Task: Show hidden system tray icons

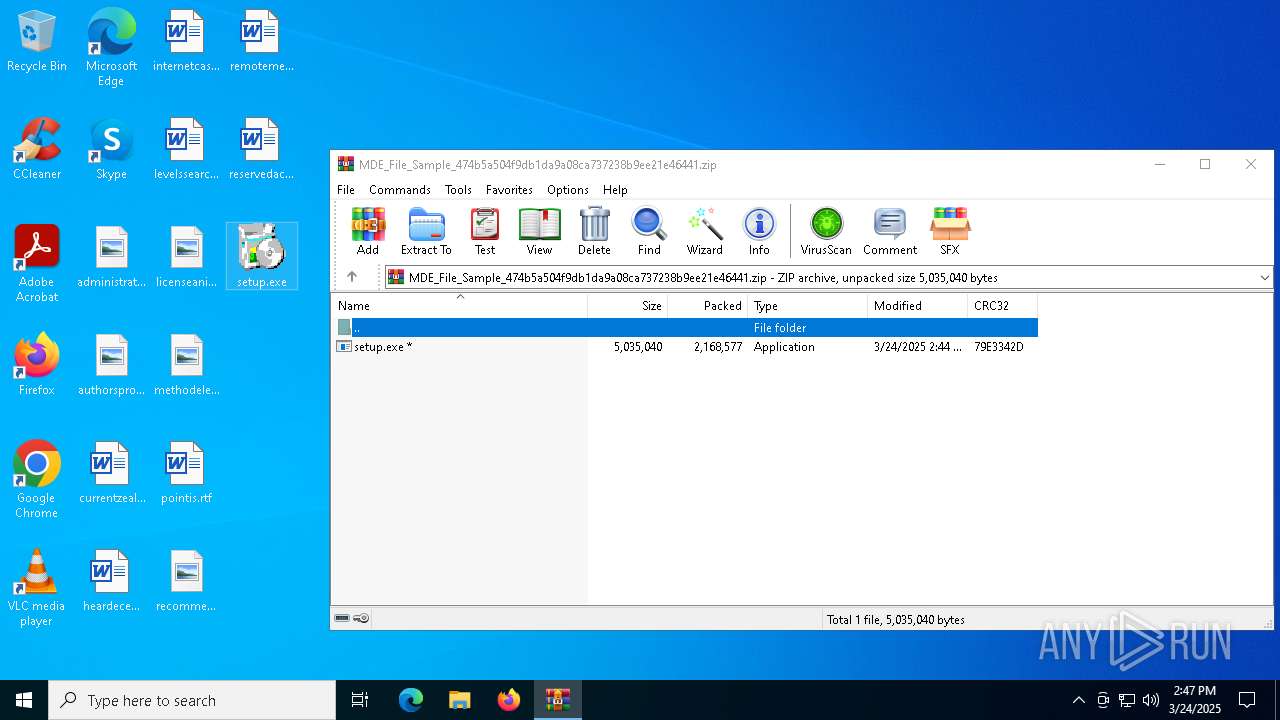Action: click(1078, 700)
